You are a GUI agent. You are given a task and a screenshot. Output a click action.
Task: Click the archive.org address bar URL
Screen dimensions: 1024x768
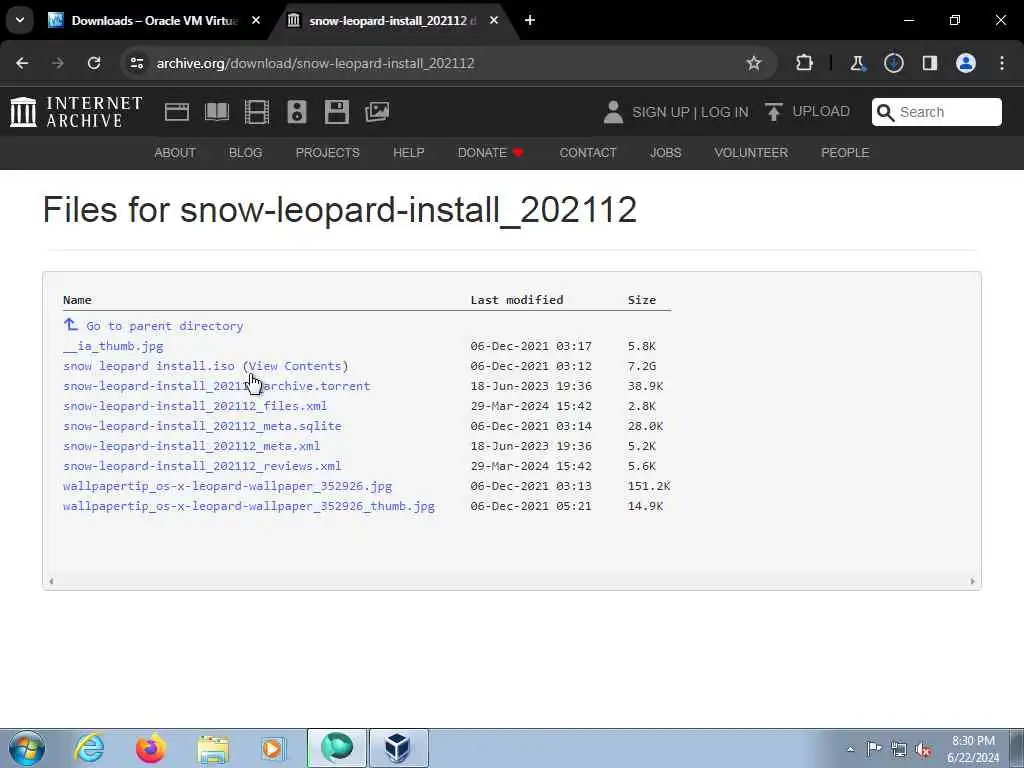(x=315, y=63)
